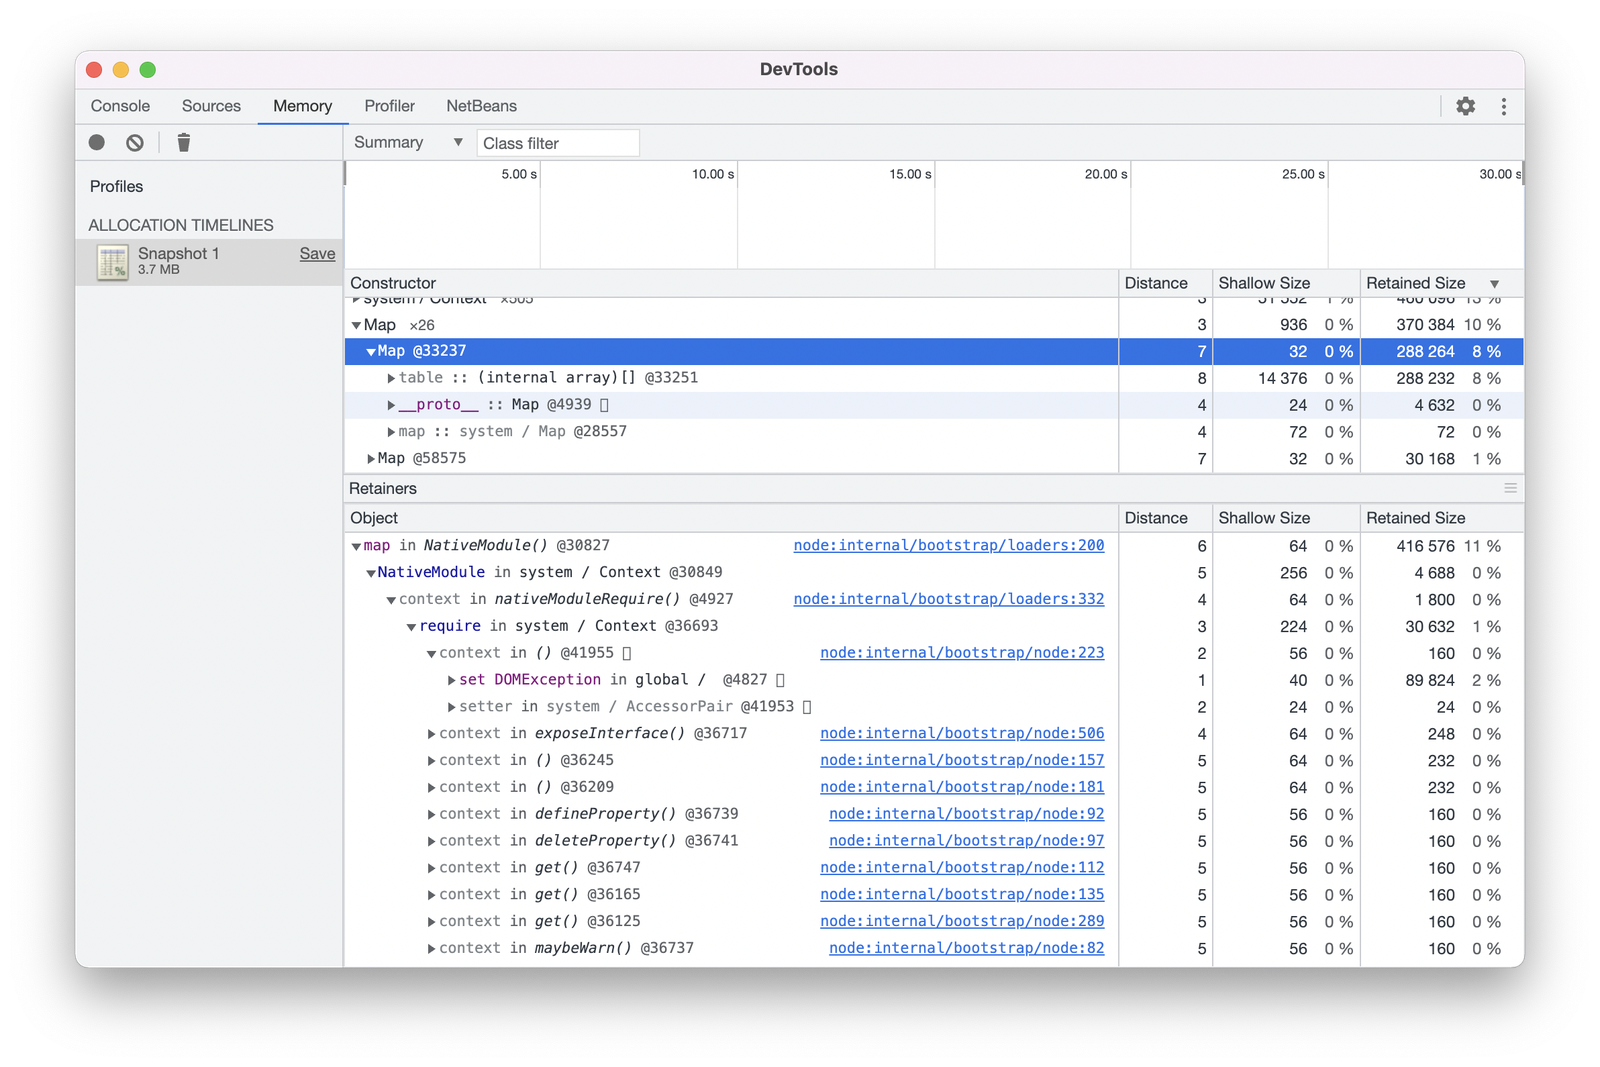Open link node:internal/bootstrap/node:506

pyautogui.click(x=962, y=733)
